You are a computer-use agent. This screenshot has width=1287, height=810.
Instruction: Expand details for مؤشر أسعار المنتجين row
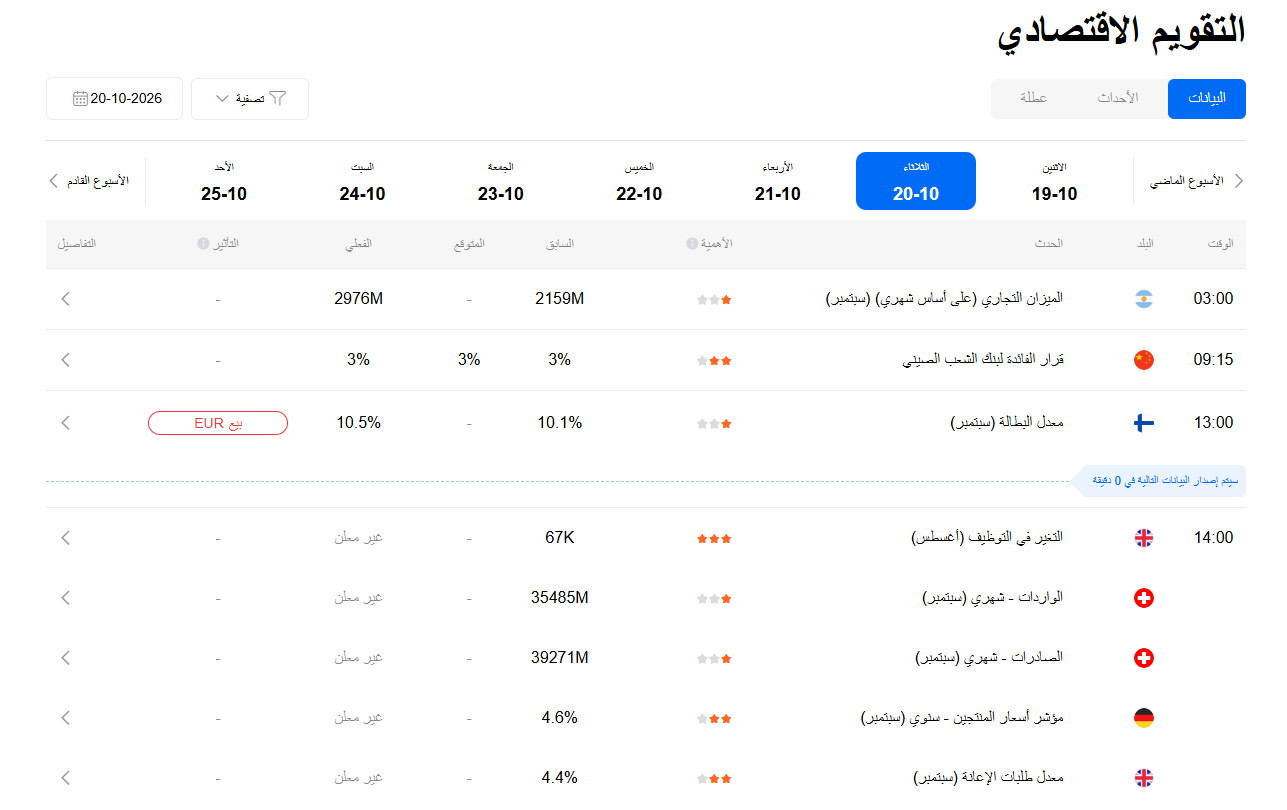[x=66, y=718]
